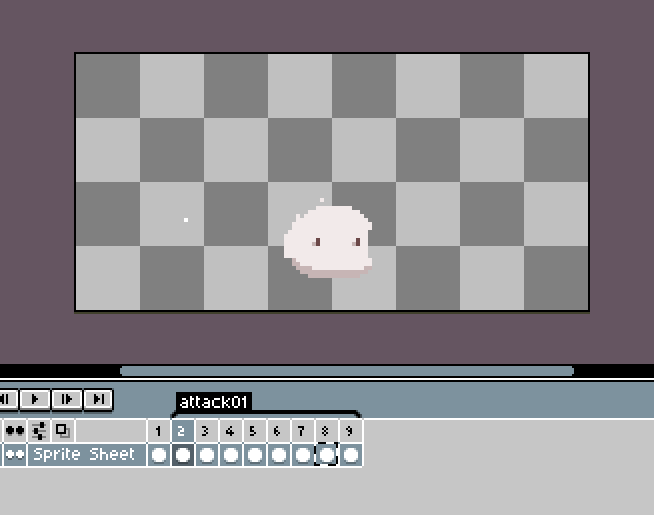Image resolution: width=654 pixels, height=515 pixels.
Task: Select frame 1 header
Action: [158, 431]
